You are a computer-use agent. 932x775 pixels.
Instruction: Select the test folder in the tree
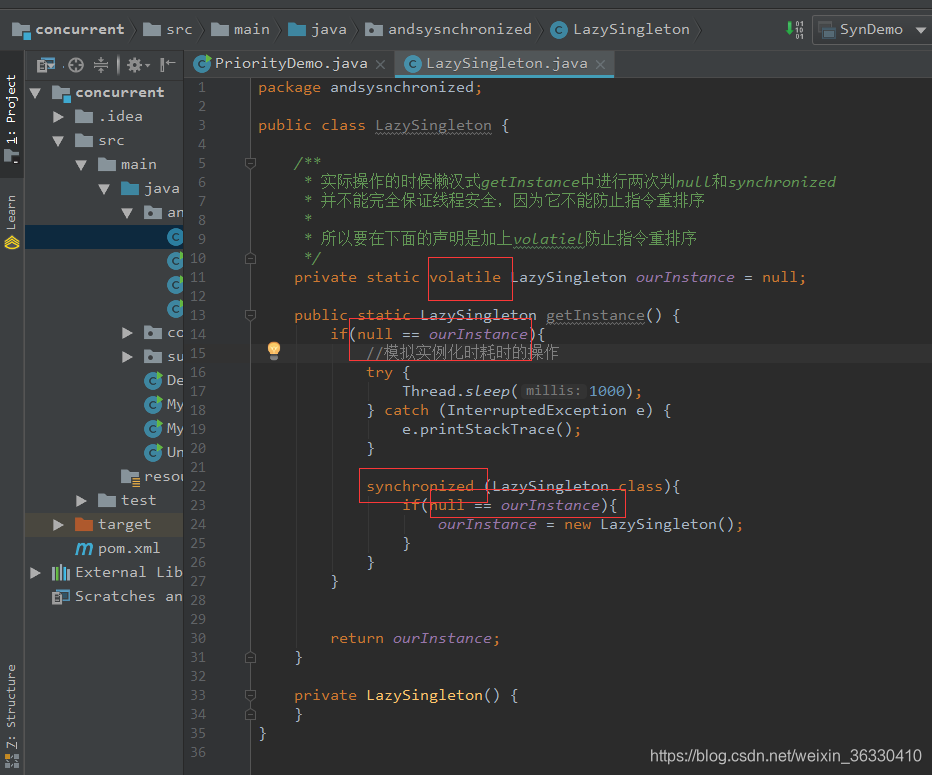pyautogui.click(x=127, y=500)
